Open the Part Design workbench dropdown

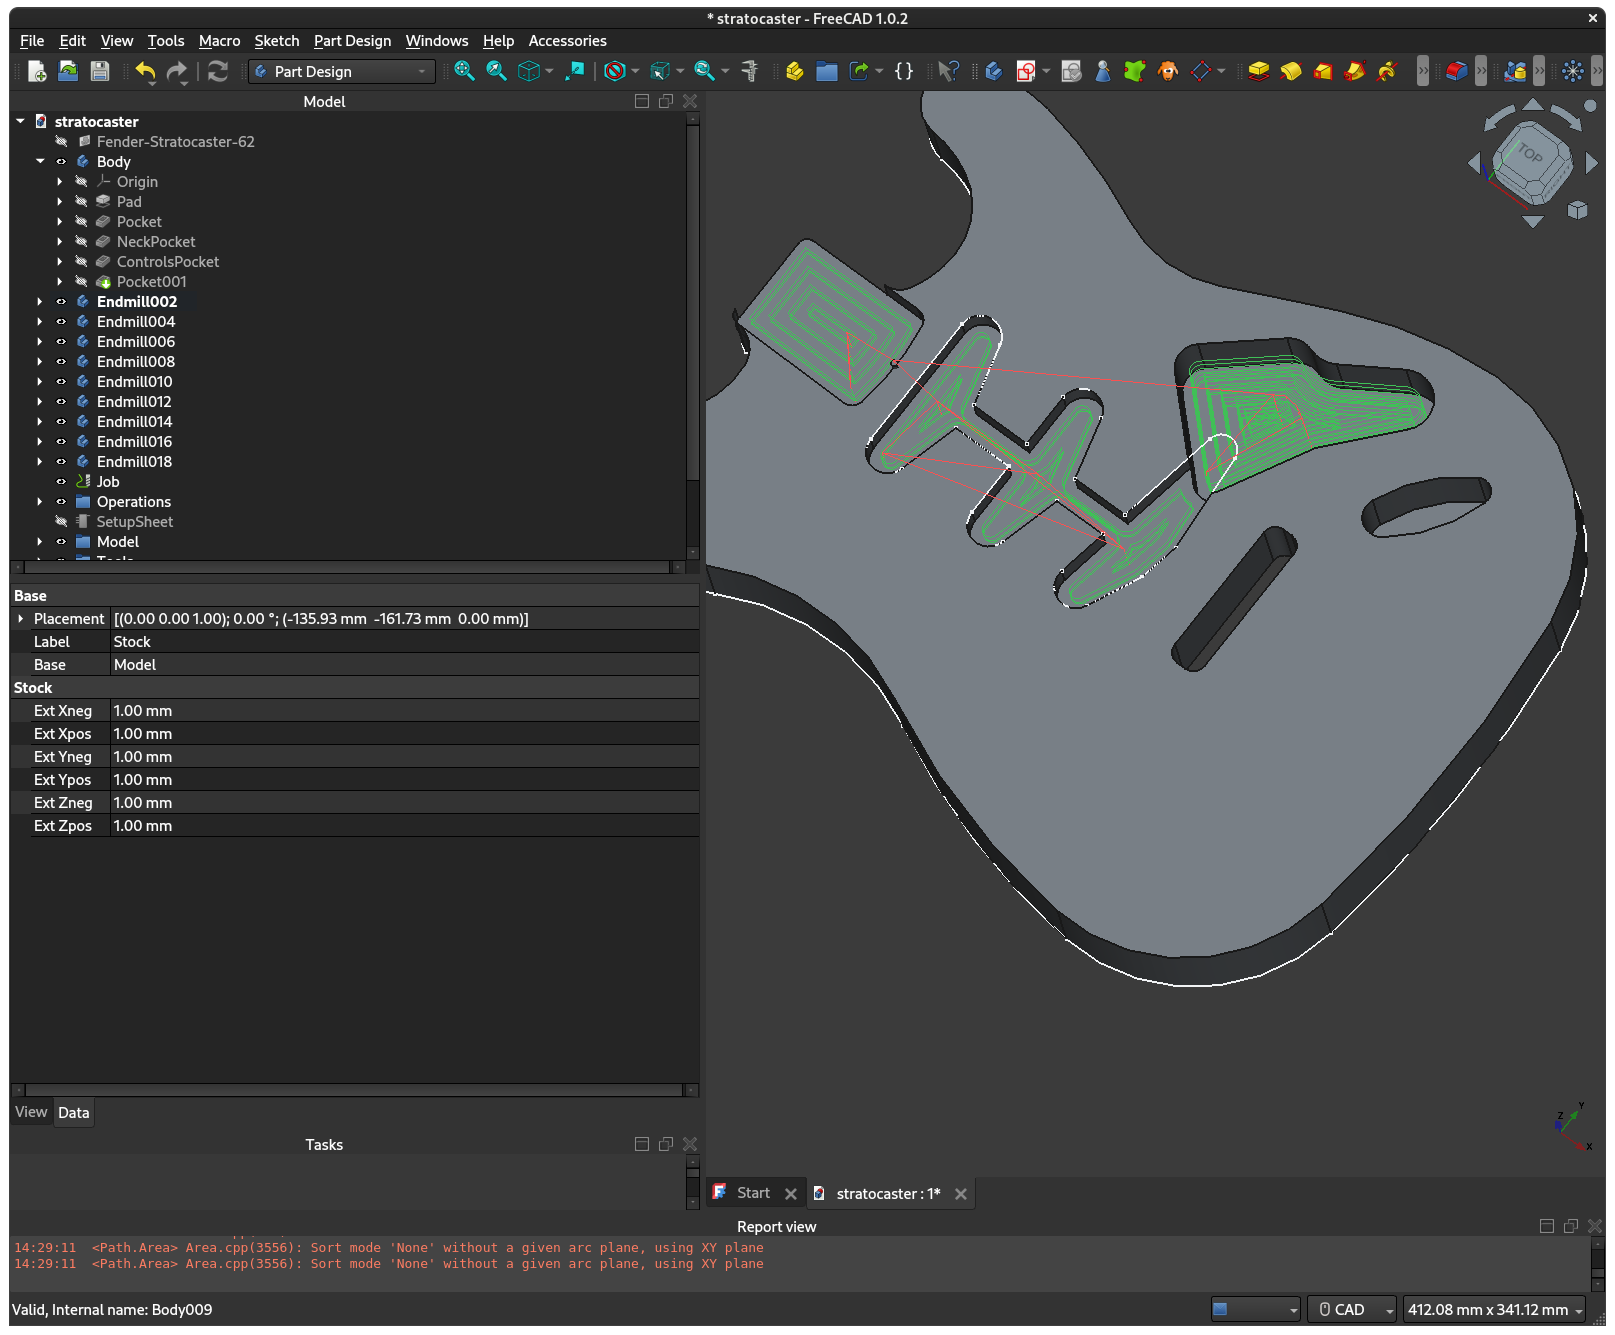tap(341, 72)
